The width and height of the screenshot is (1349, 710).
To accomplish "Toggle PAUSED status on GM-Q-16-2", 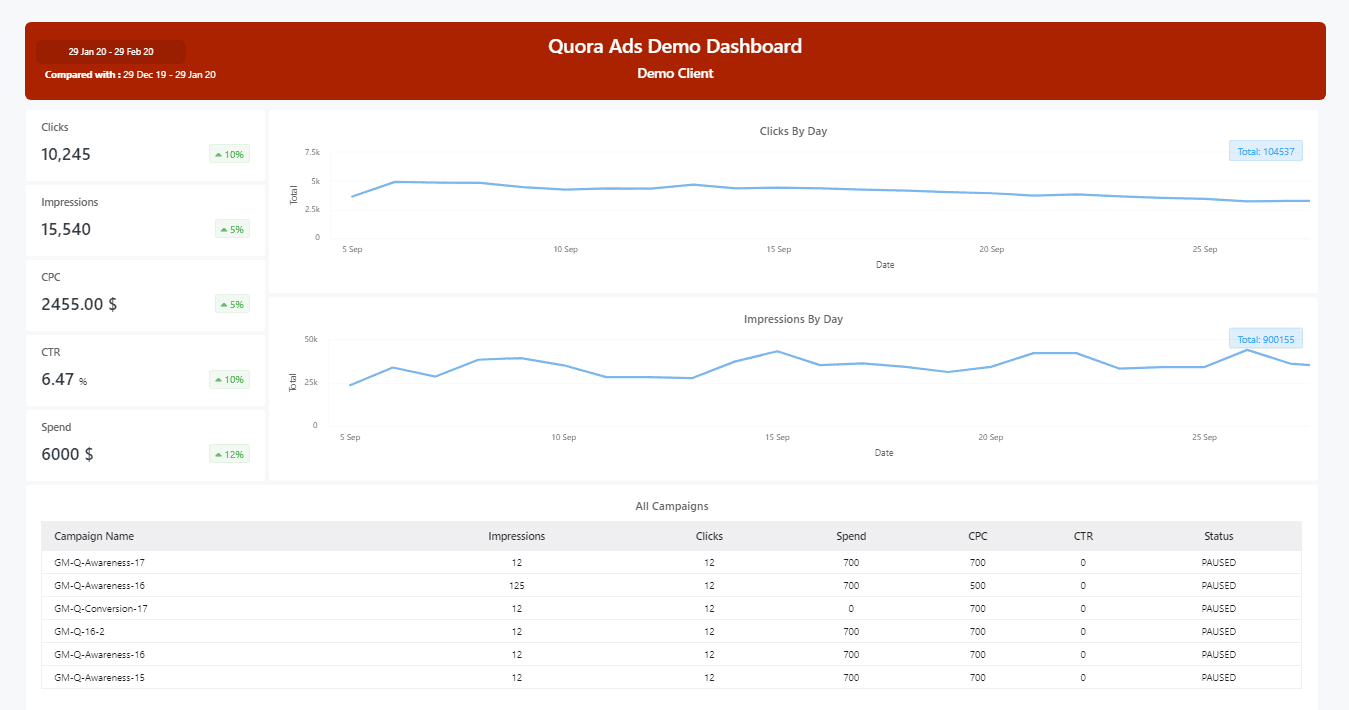I will tap(1217, 631).
